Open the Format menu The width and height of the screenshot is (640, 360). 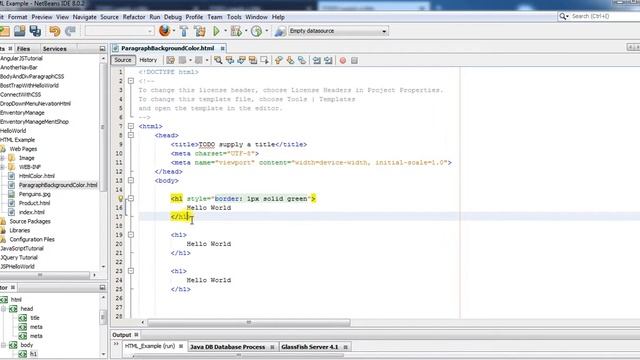point(18,17)
